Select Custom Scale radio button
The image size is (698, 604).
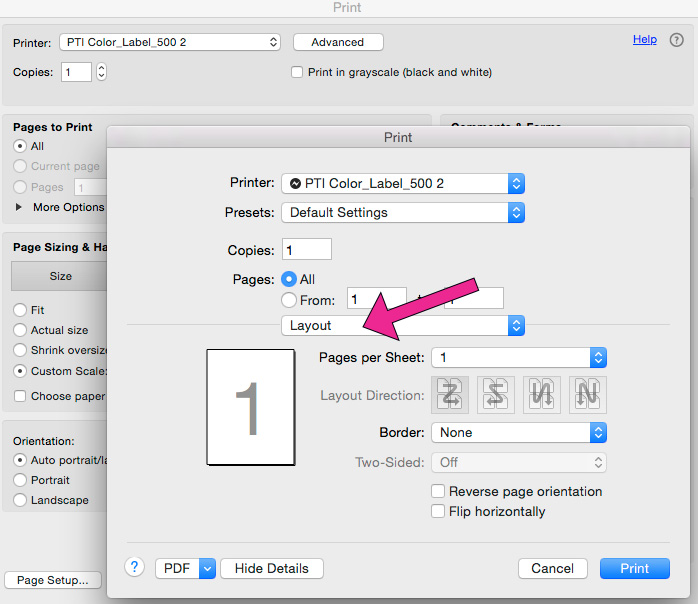pos(20,371)
